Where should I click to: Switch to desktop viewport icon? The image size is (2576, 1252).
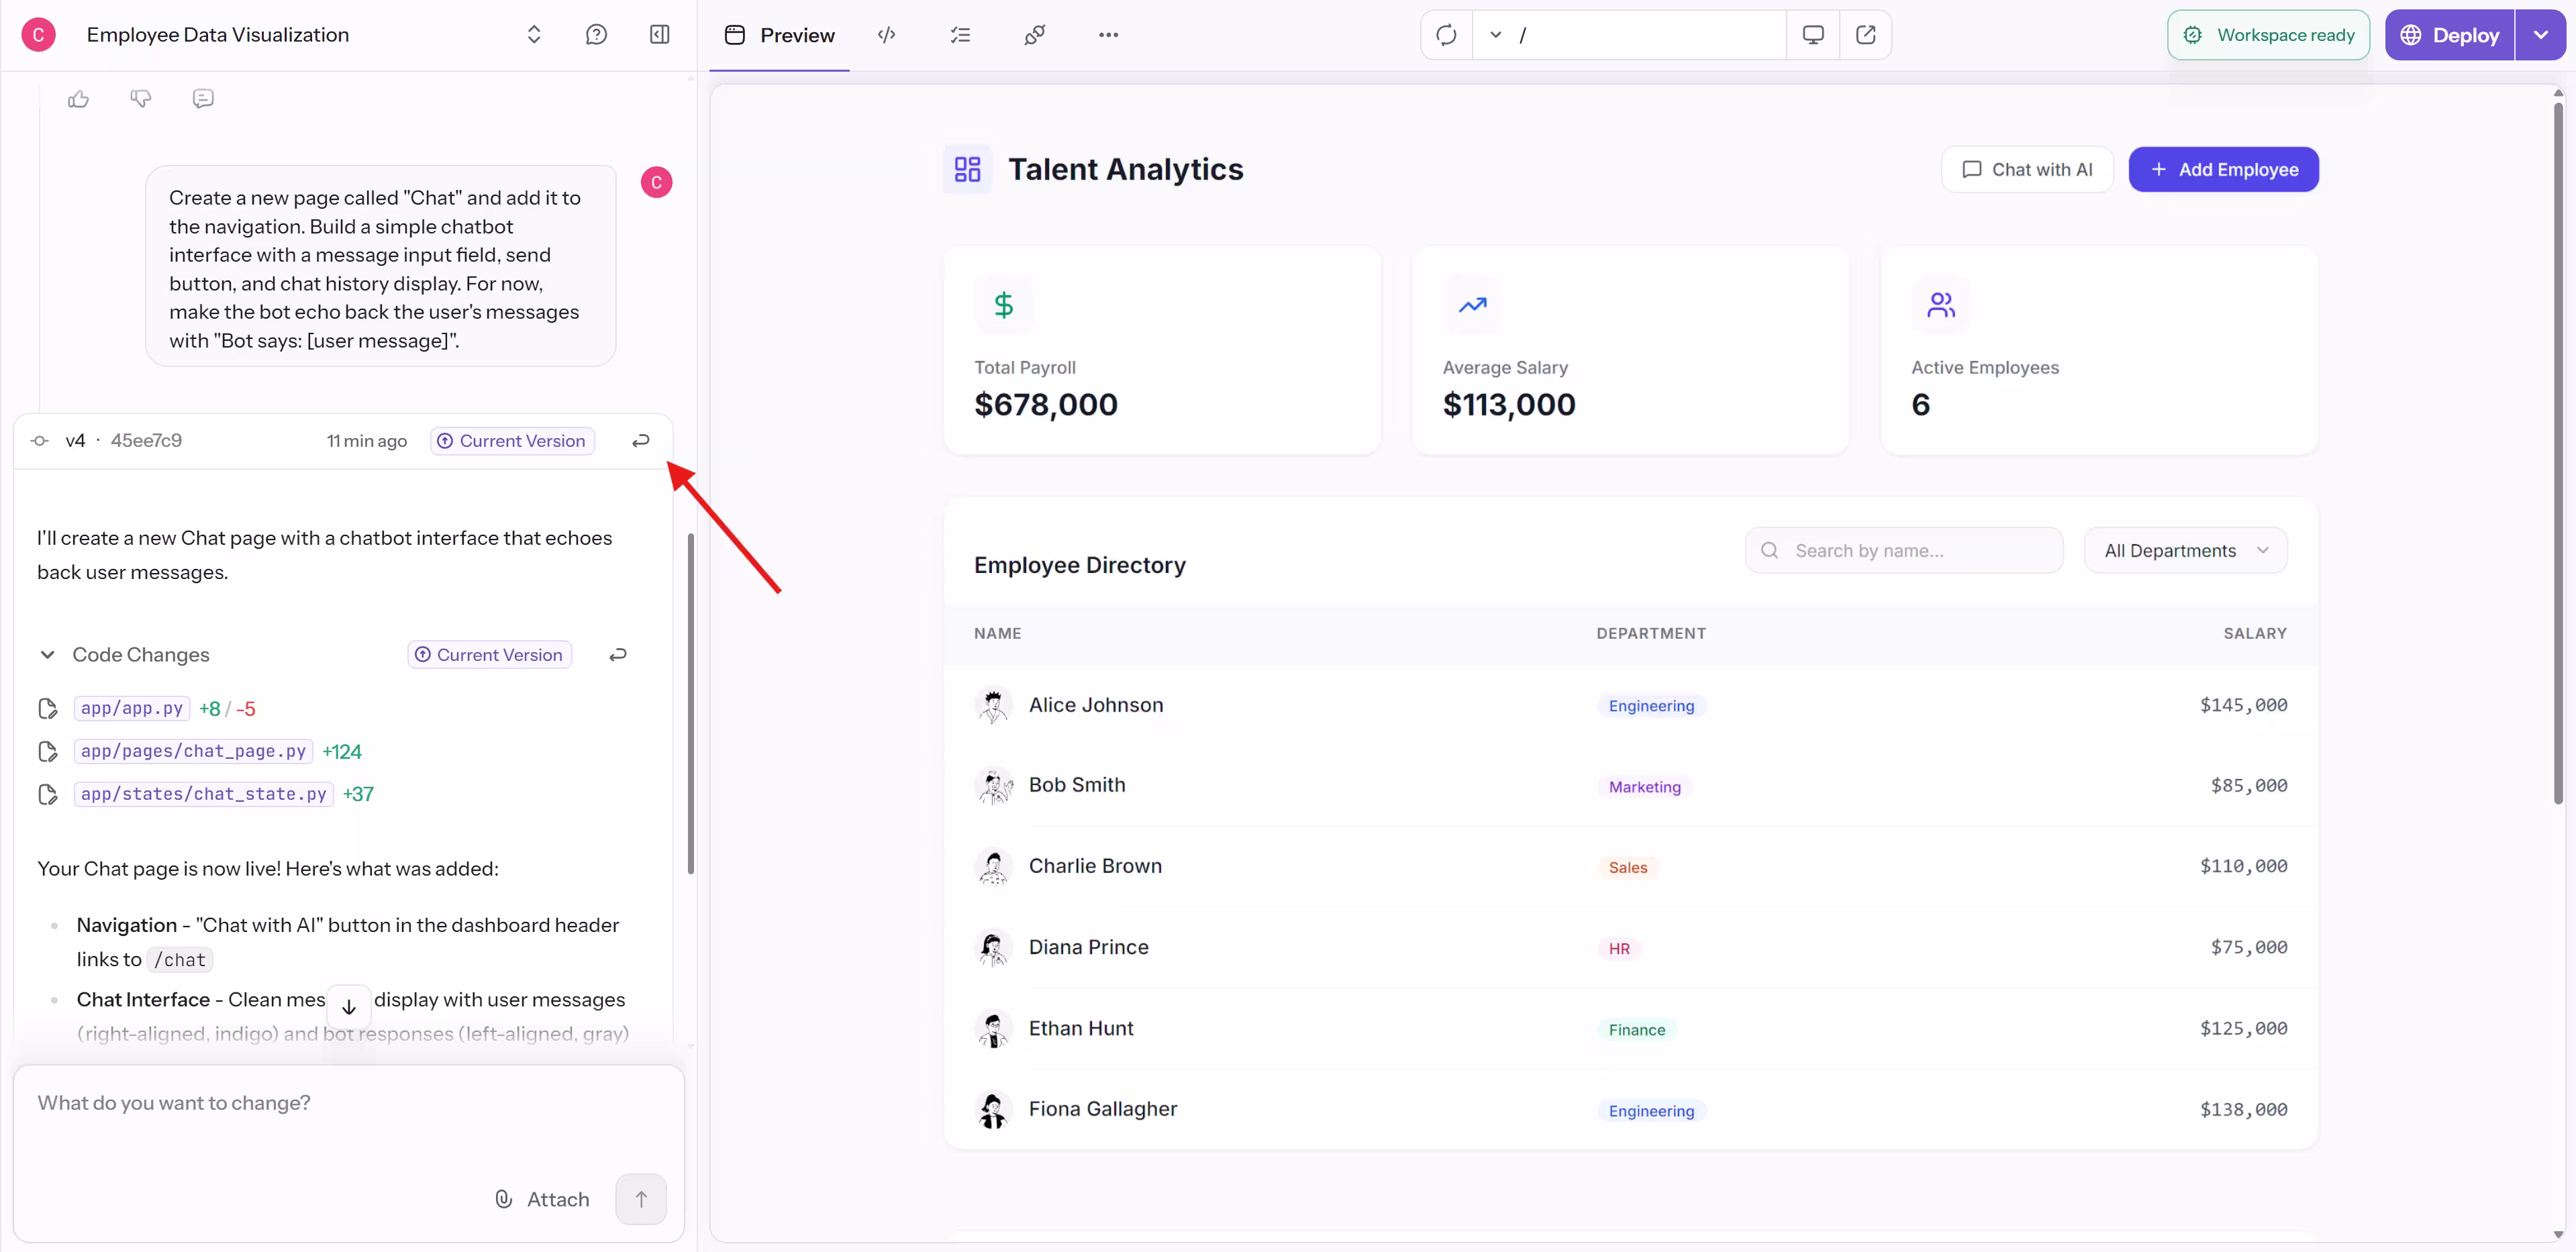(x=1812, y=35)
